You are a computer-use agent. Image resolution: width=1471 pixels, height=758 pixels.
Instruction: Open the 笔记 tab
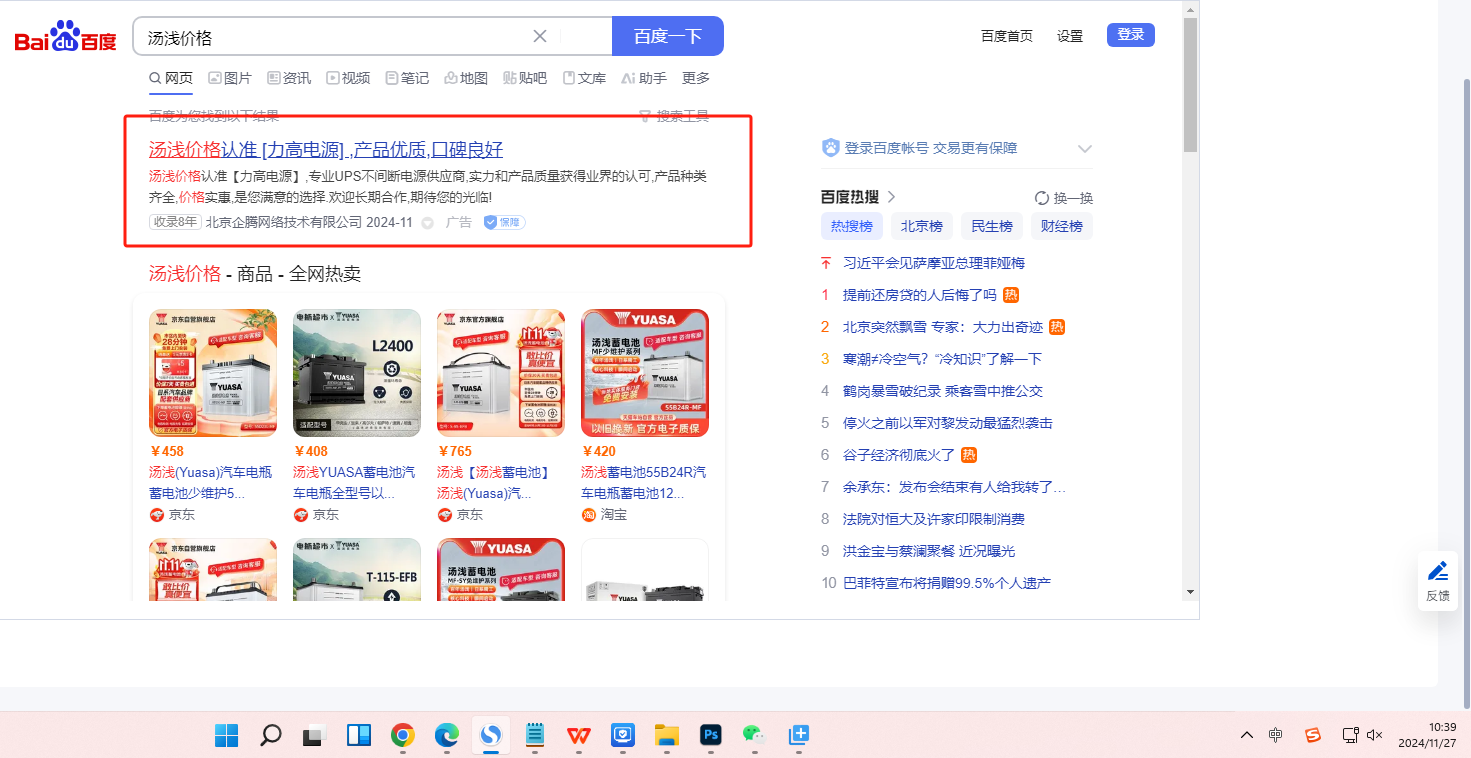(x=407, y=78)
